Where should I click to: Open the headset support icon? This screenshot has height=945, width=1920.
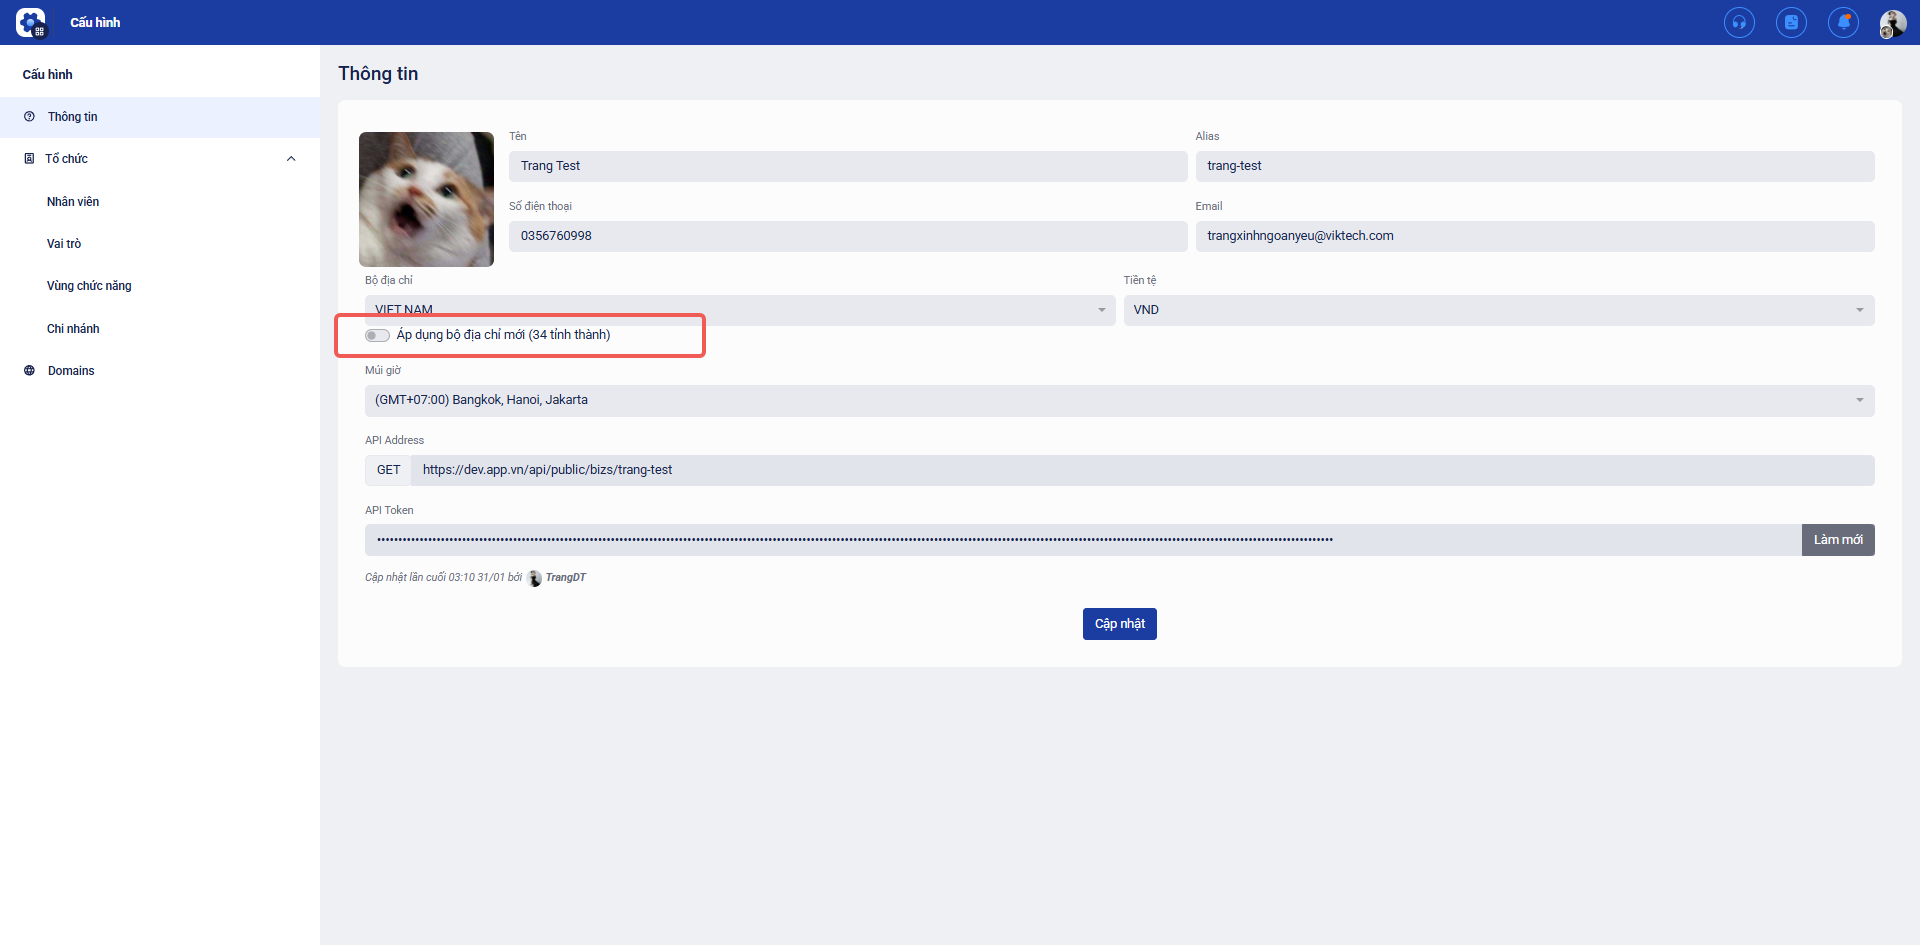click(x=1739, y=22)
